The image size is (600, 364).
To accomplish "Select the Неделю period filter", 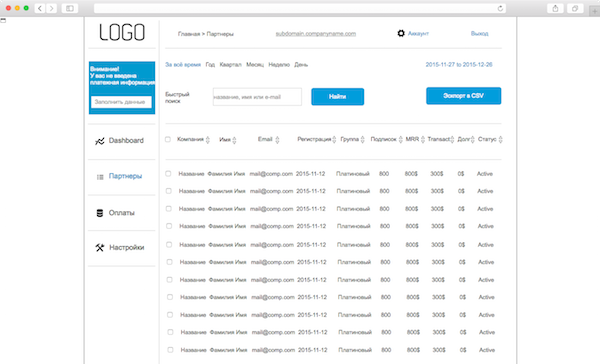I will [279, 65].
